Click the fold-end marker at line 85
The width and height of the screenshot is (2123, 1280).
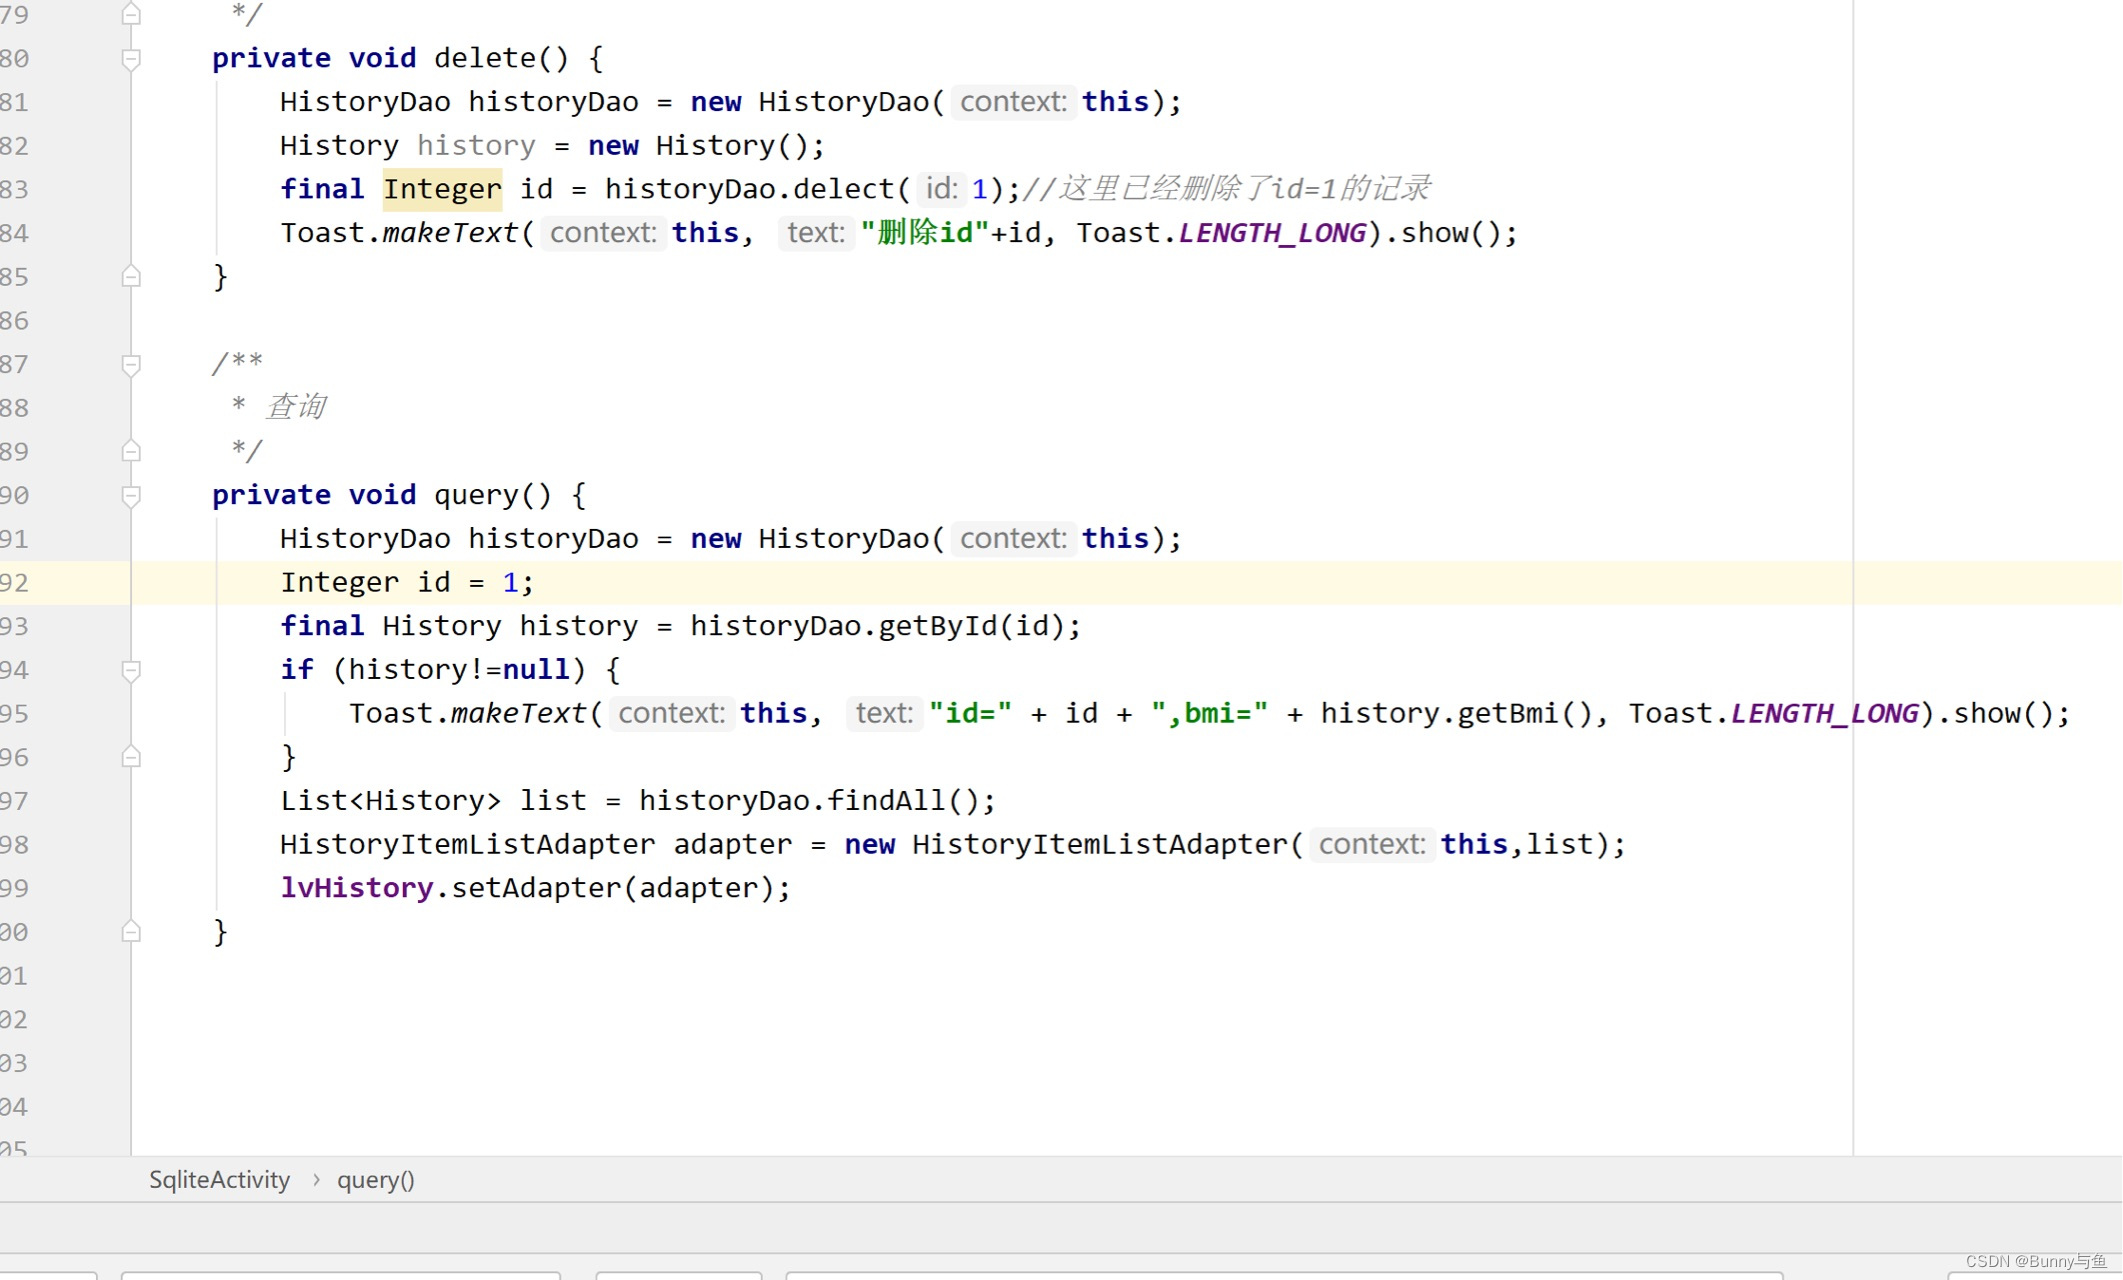point(130,277)
